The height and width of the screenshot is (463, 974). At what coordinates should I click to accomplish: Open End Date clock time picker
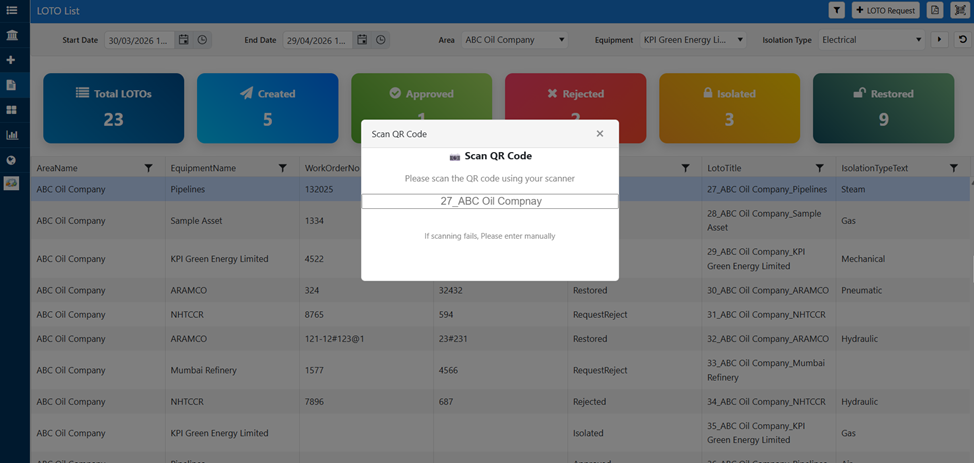[381, 40]
